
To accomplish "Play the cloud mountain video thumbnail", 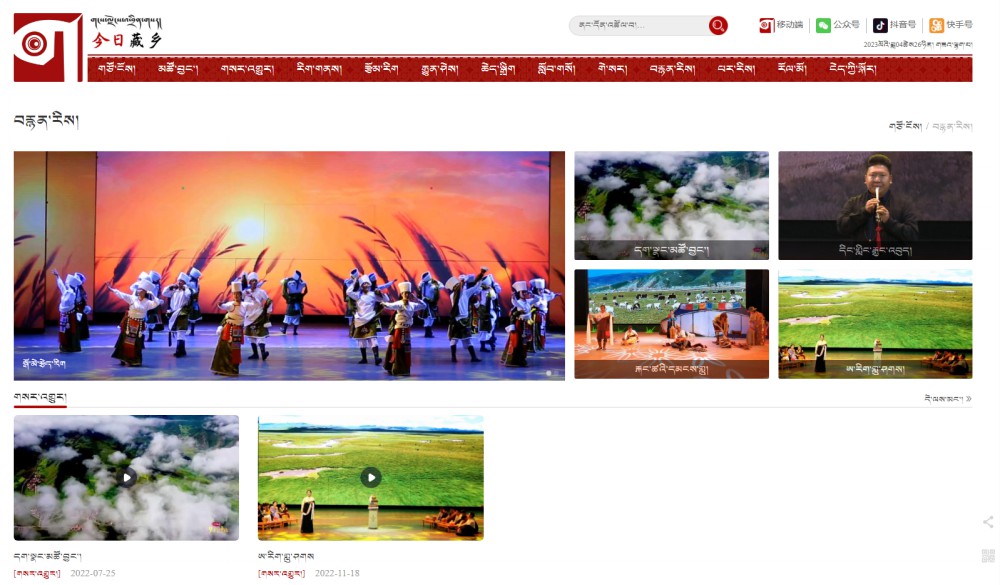I will (126, 477).
